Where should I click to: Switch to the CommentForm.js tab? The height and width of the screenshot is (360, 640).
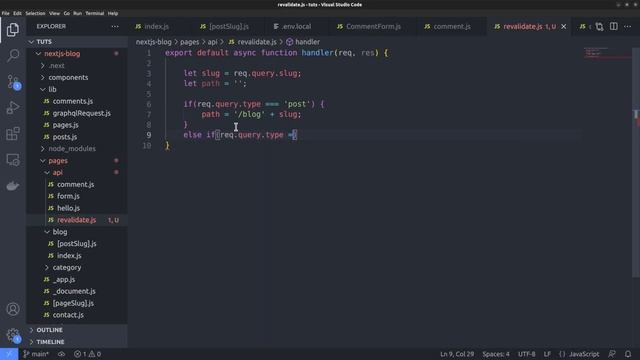[373, 27]
